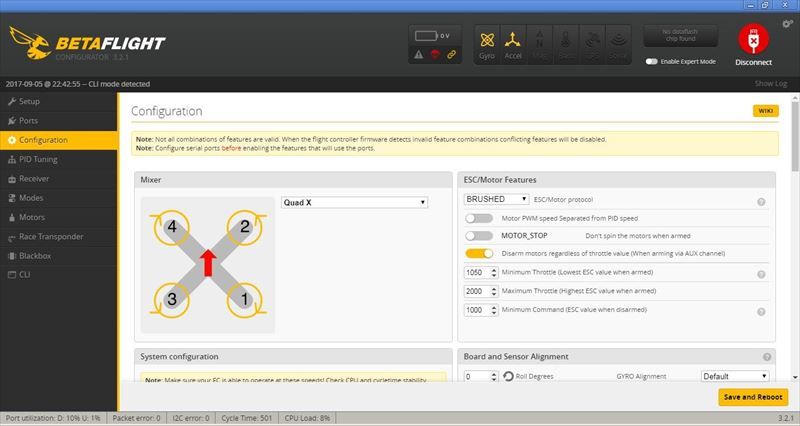Click motor 1 in the mixer diagram
The height and width of the screenshot is (426, 800).
tap(244, 299)
